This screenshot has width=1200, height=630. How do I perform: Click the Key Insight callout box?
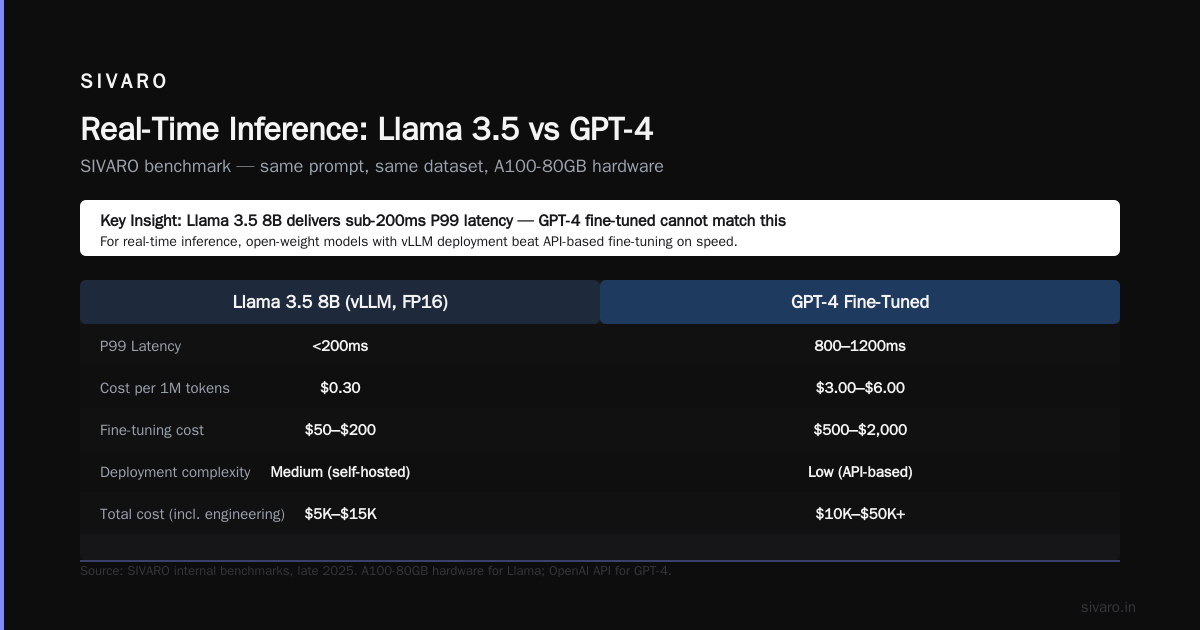[x=600, y=228]
